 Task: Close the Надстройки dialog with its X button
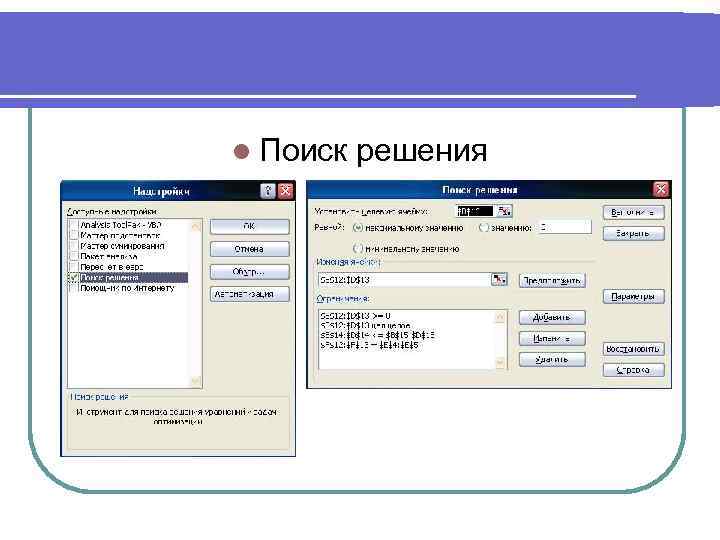(x=285, y=191)
